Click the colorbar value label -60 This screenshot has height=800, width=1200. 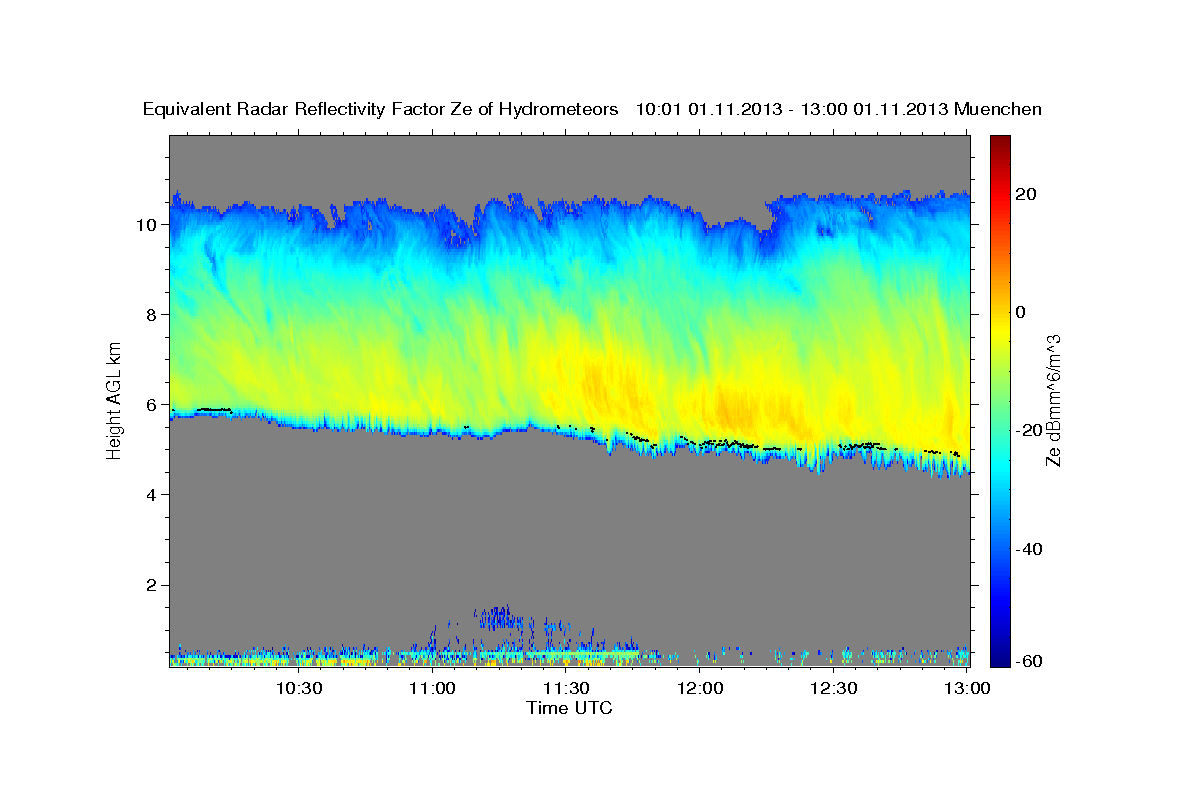1027,661
